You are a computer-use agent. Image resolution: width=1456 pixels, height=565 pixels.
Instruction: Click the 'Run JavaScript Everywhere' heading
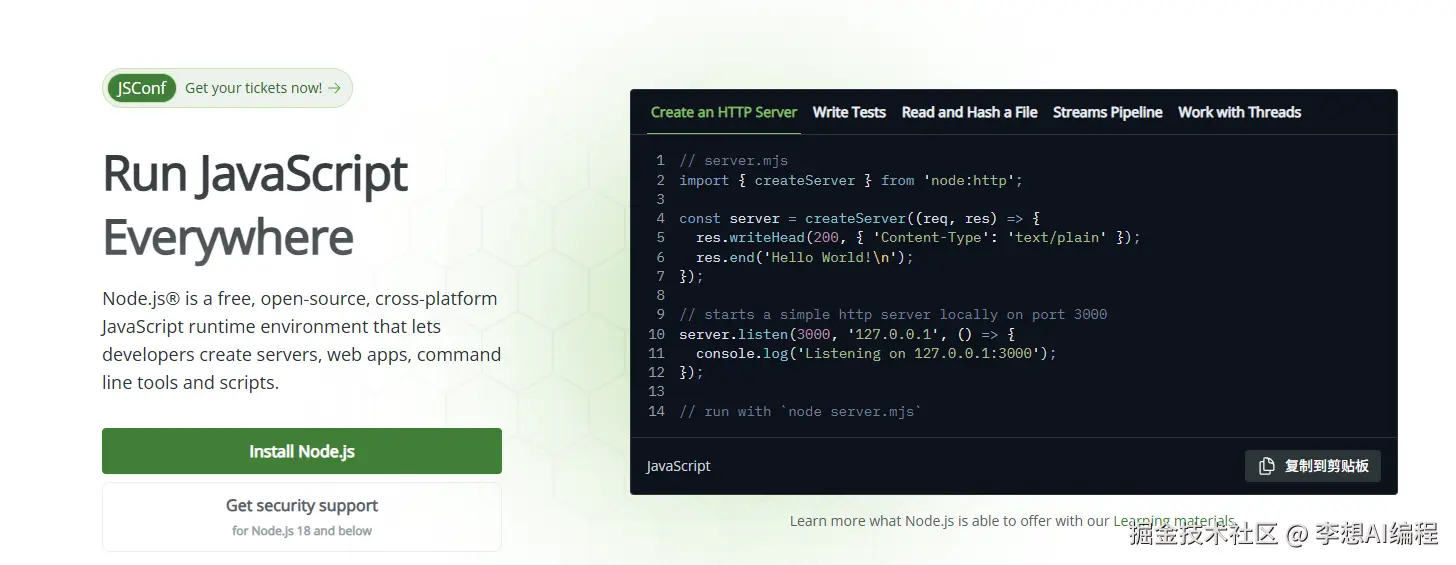[x=255, y=206]
